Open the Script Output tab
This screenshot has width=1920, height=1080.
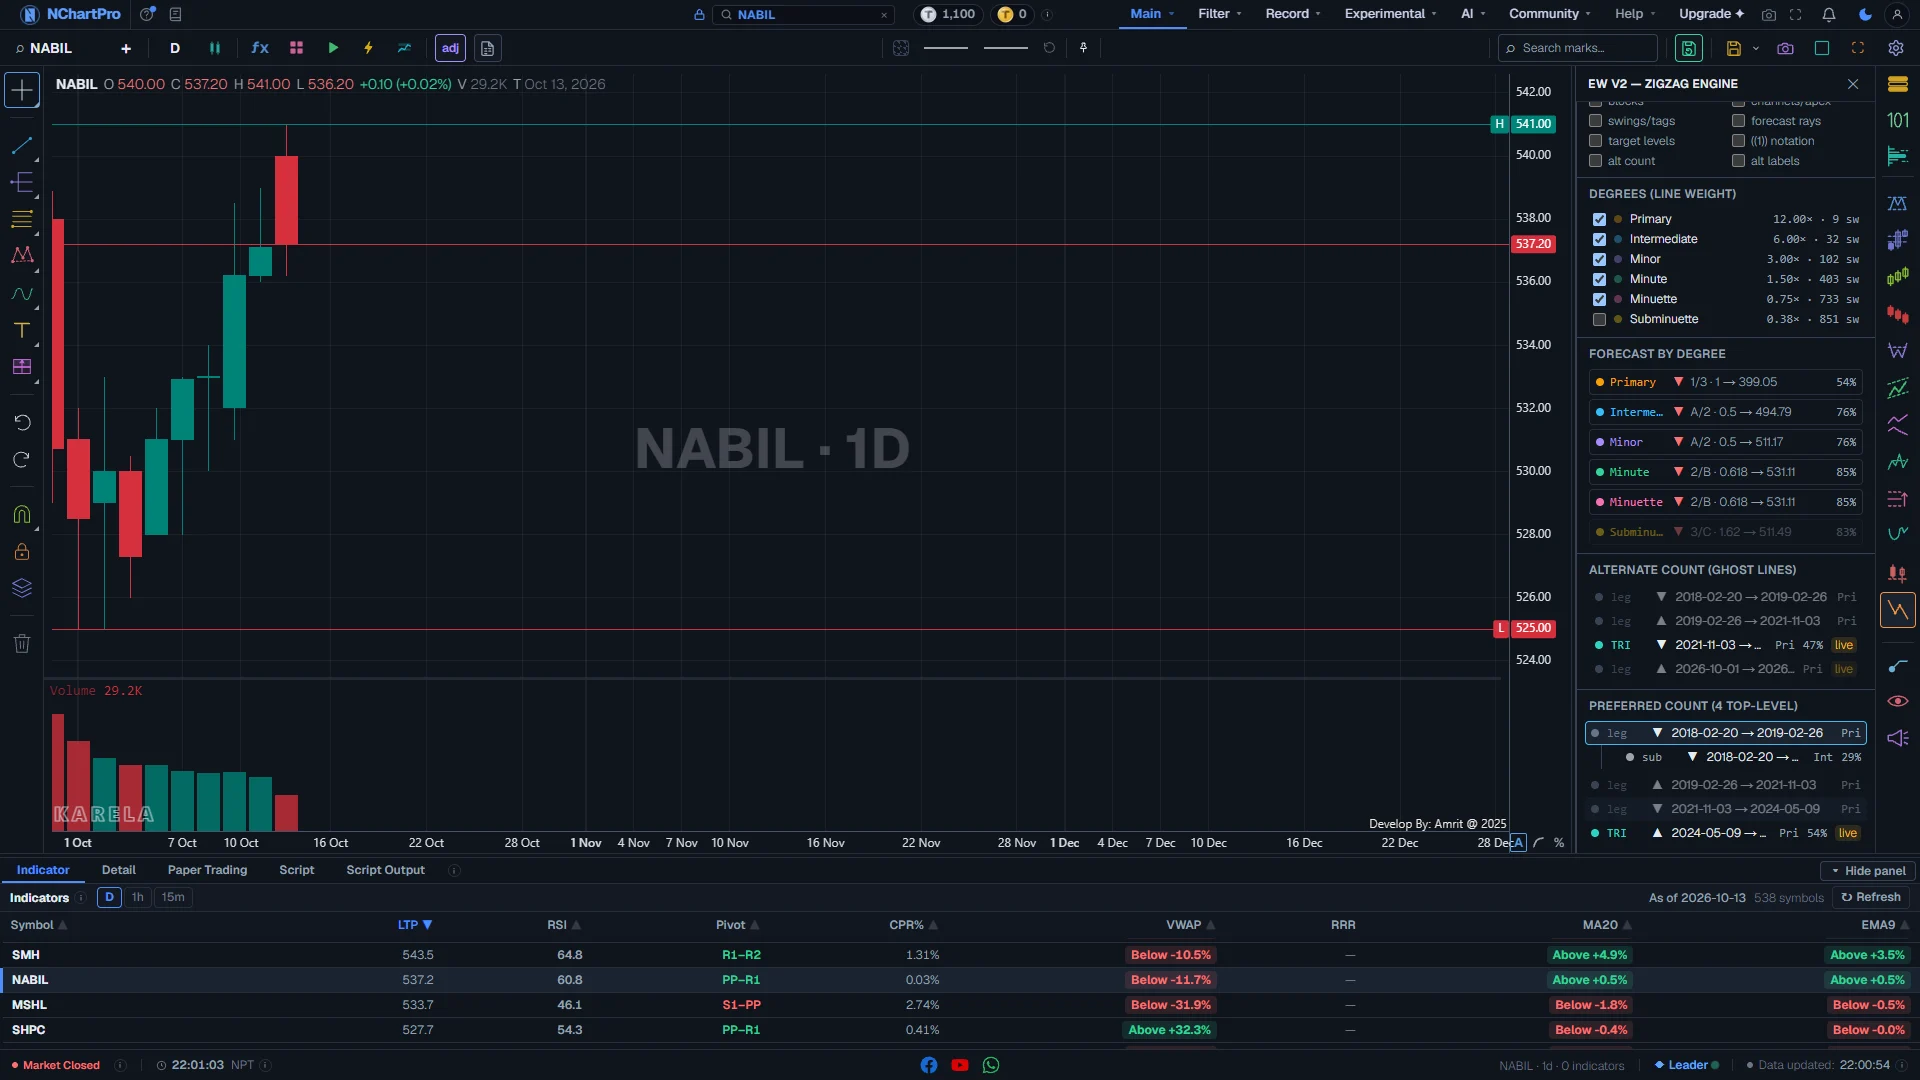(385, 870)
